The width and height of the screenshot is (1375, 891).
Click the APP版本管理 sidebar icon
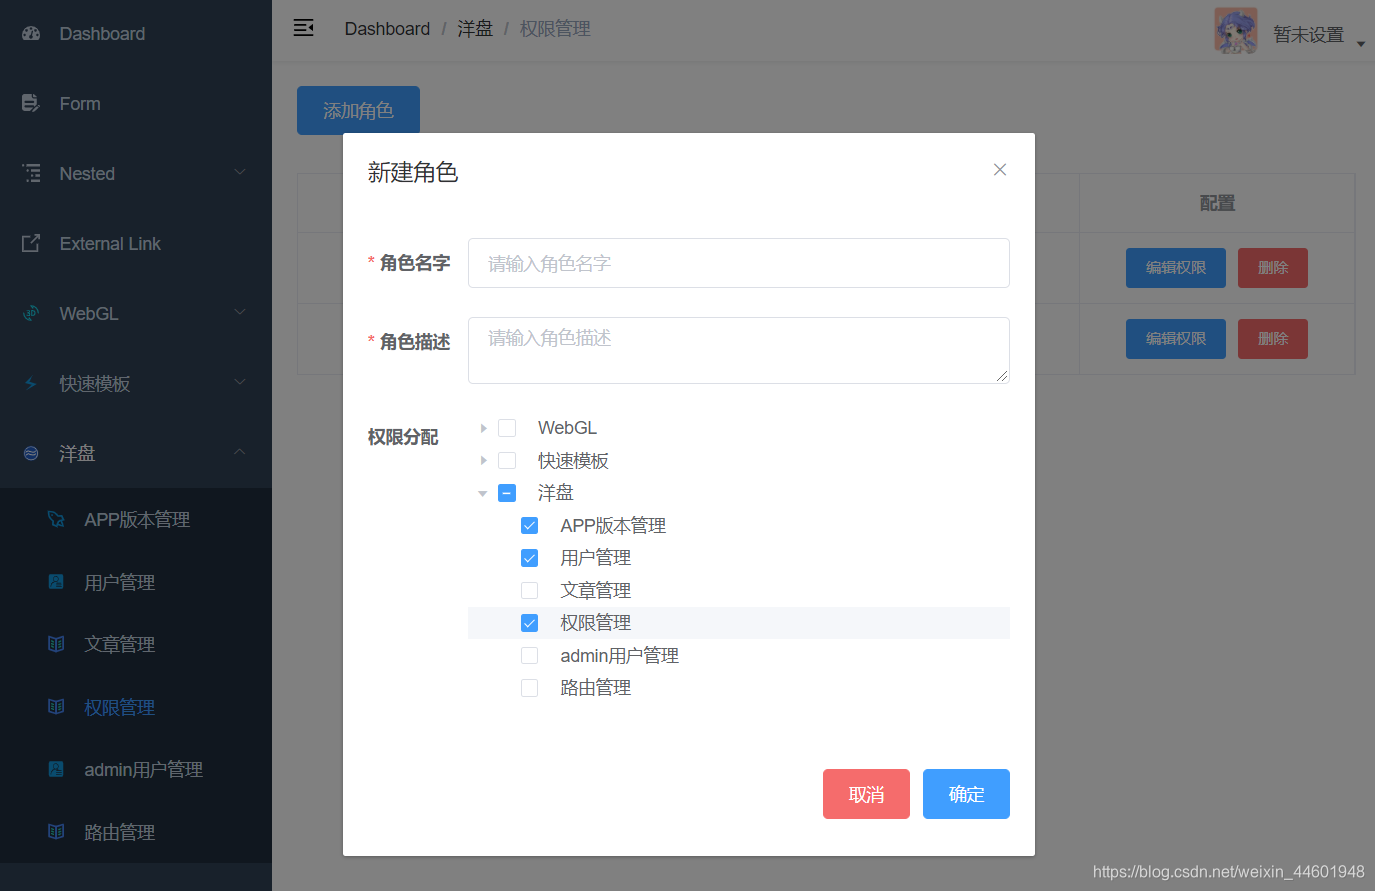pos(57,518)
